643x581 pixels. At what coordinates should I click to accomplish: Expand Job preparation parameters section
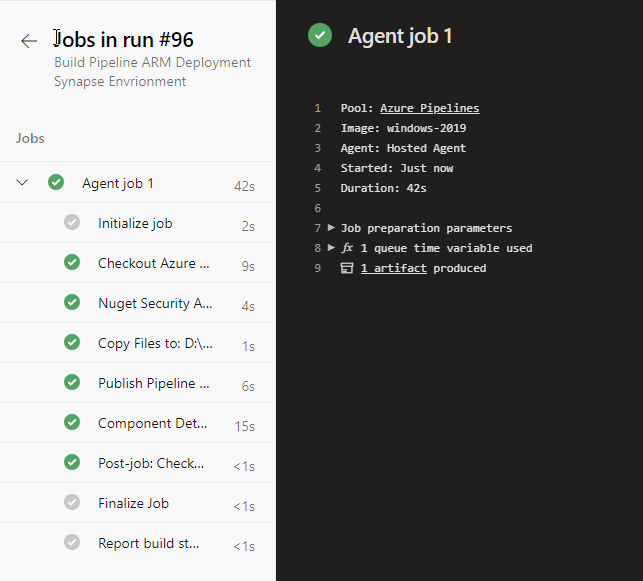(332, 228)
